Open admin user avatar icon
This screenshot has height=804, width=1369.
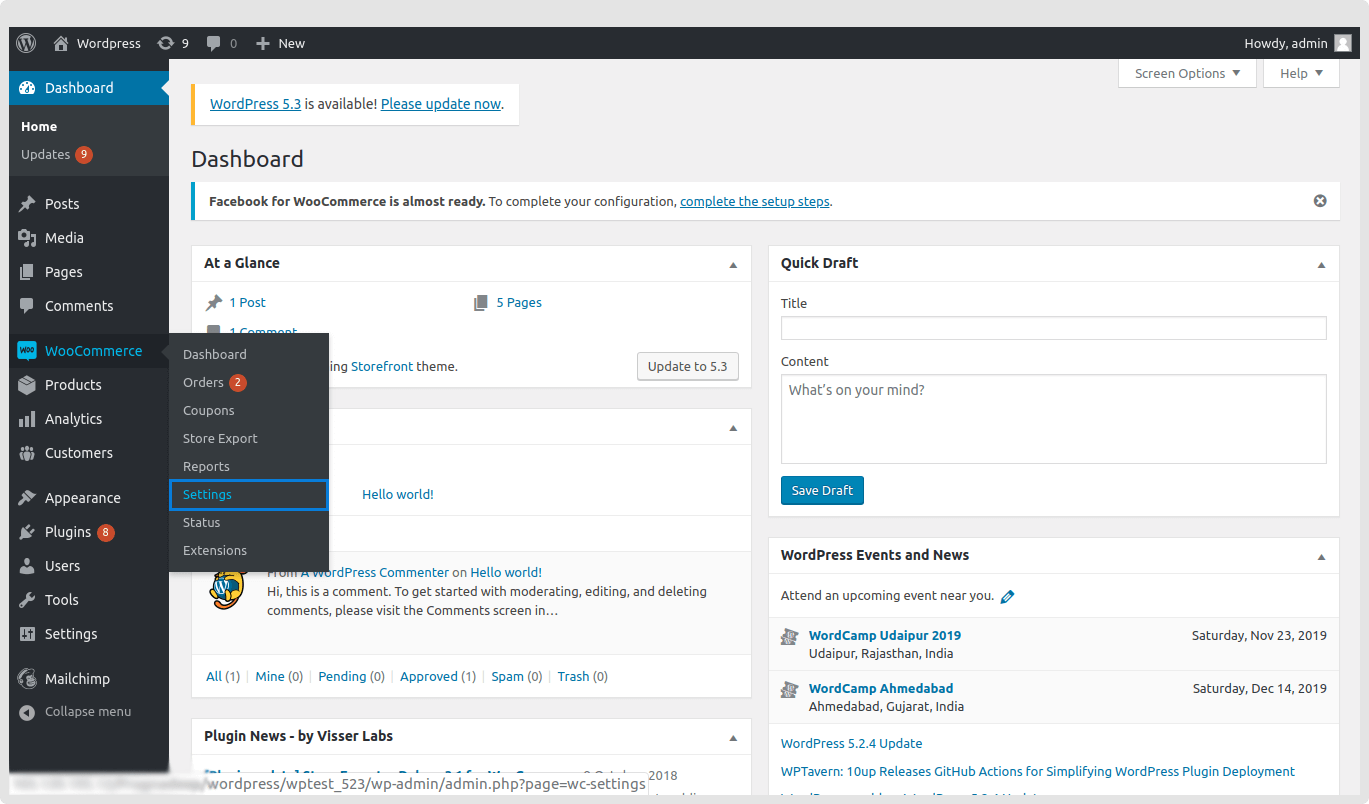[1342, 43]
